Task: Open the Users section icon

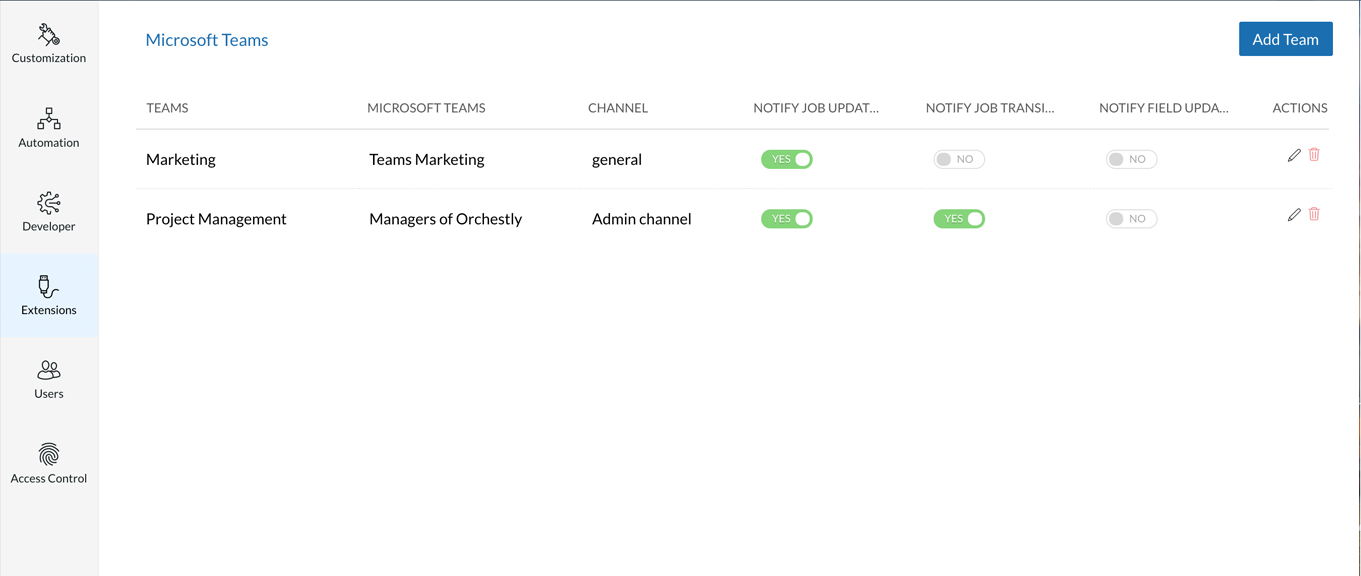Action: (48, 371)
